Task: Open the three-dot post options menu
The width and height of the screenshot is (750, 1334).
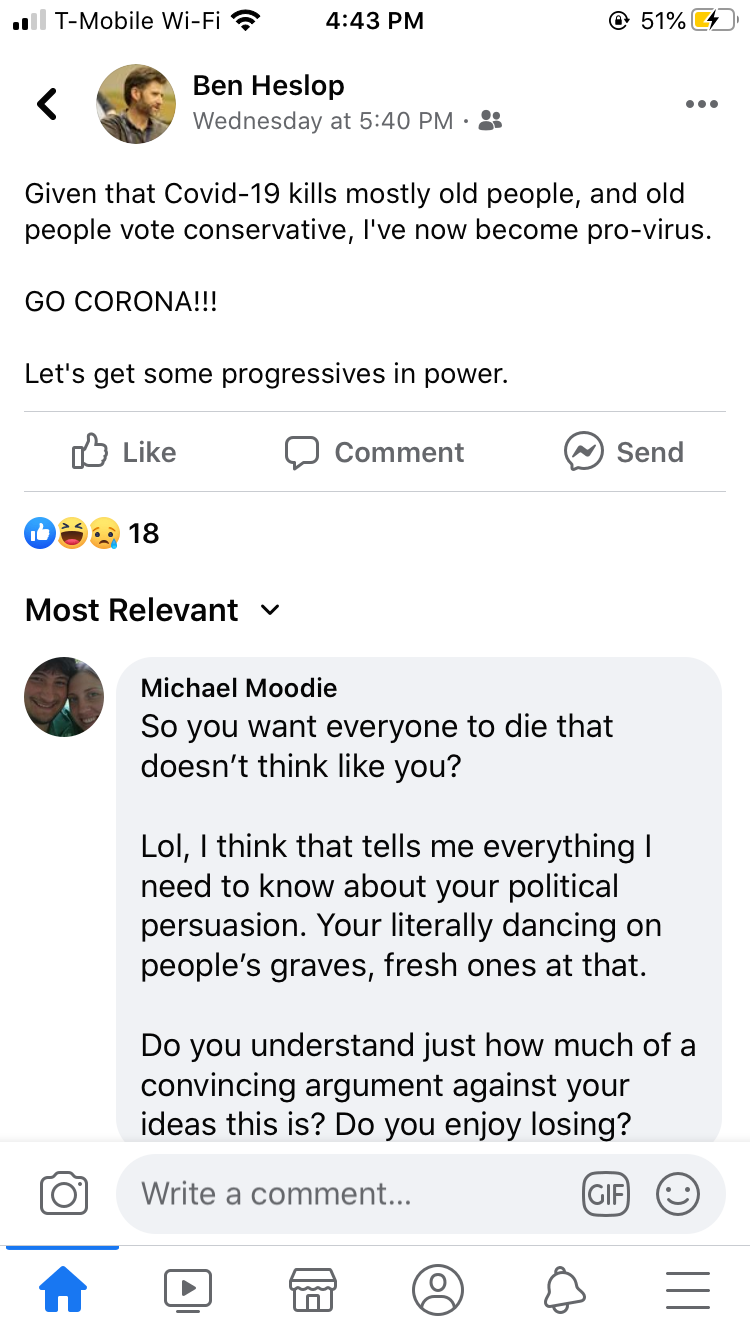Action: pyautogui.click(x=701, y=104)
